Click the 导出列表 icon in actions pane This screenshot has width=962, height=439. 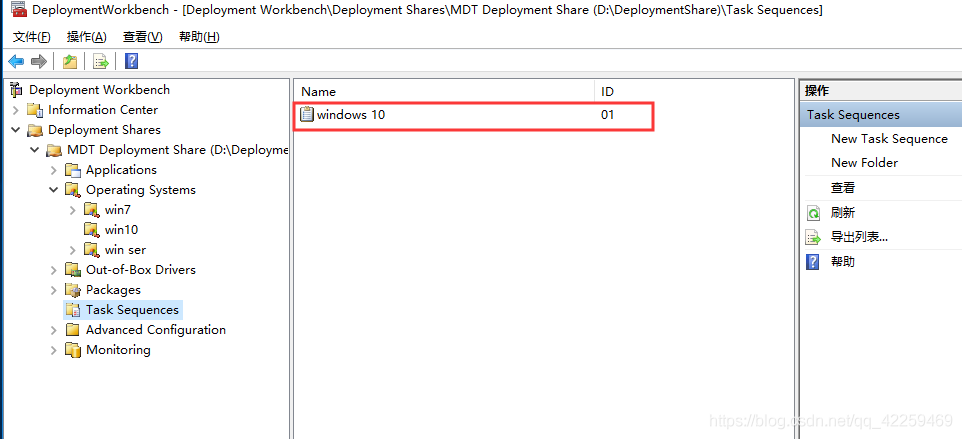coord(813,237)
